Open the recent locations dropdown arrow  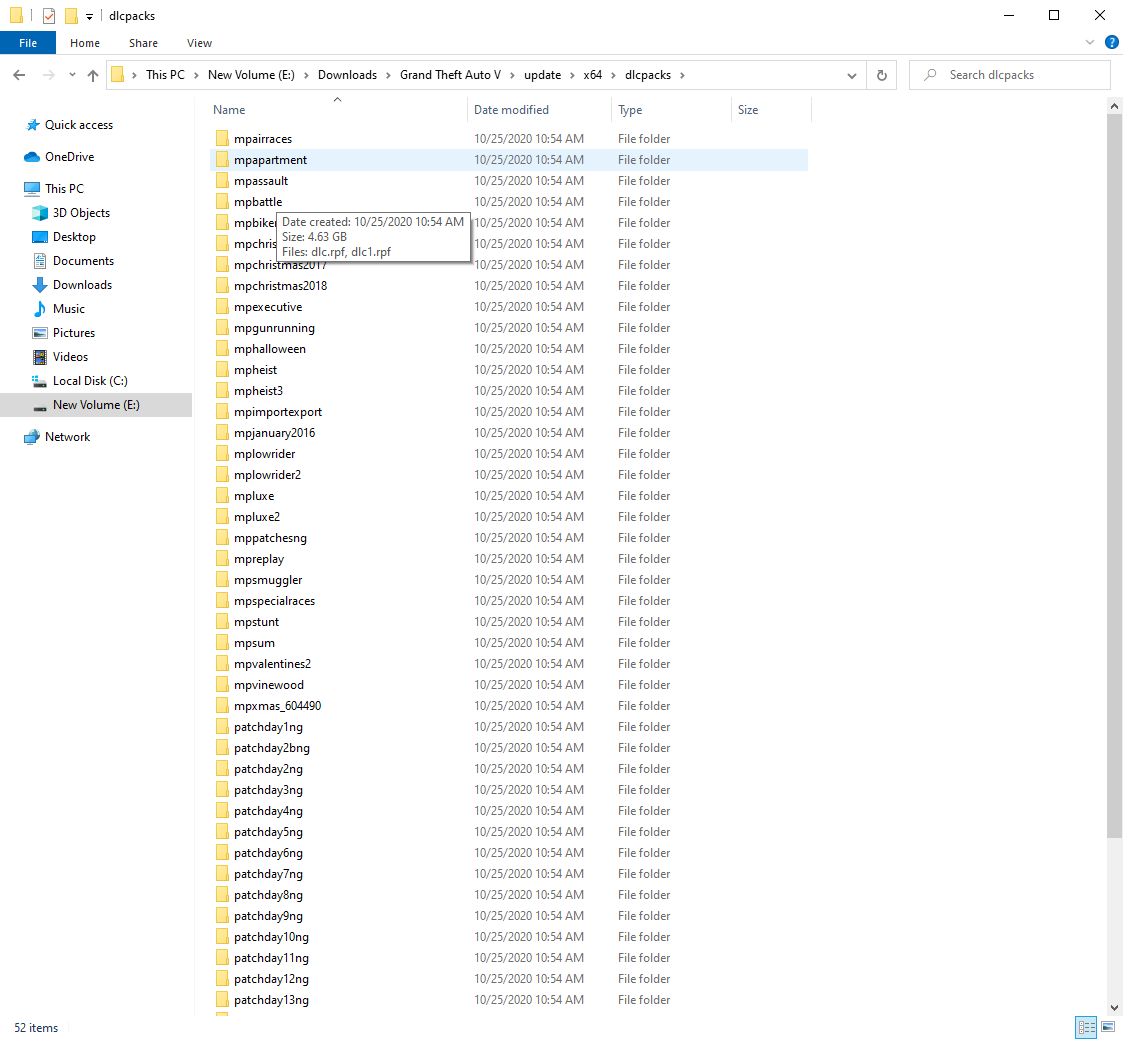click(x=72, y=75)
